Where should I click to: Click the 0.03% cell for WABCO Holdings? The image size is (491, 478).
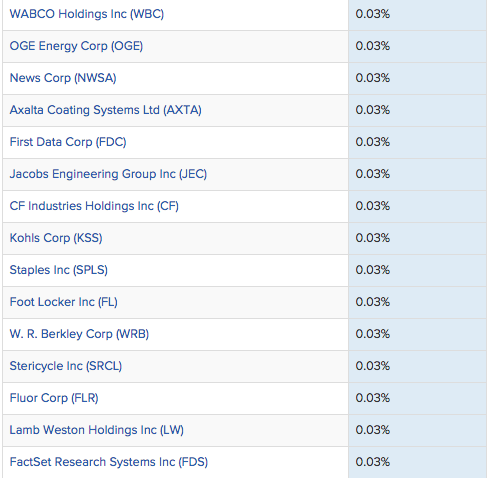coord(373,14)
